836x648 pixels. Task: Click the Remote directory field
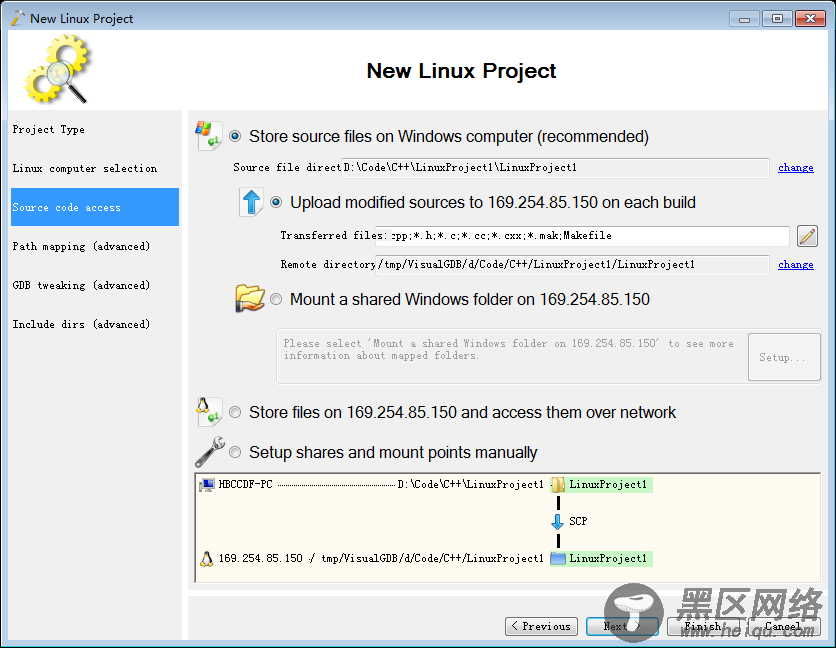[572, 265]
